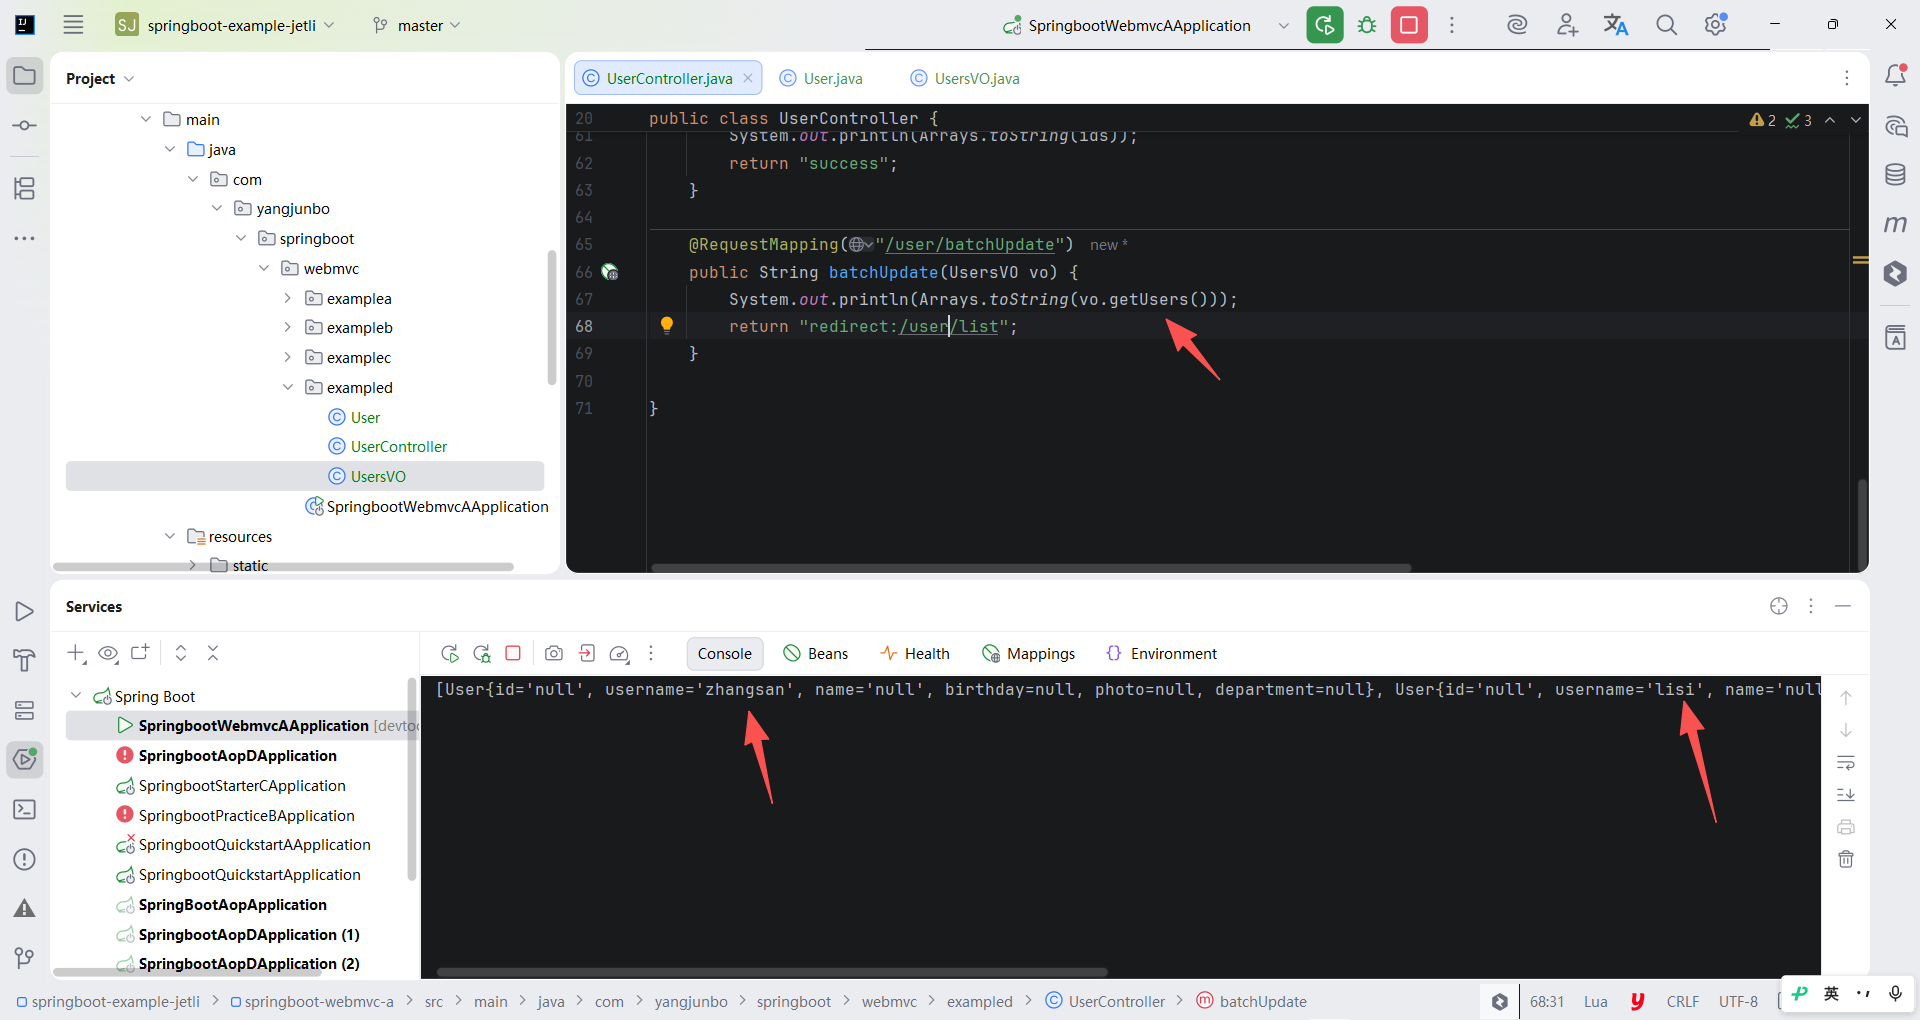Image resolution: width=1920 pixels, height=1020 pixels.
Task: Open the Beans tab
Action: (816, 653)
